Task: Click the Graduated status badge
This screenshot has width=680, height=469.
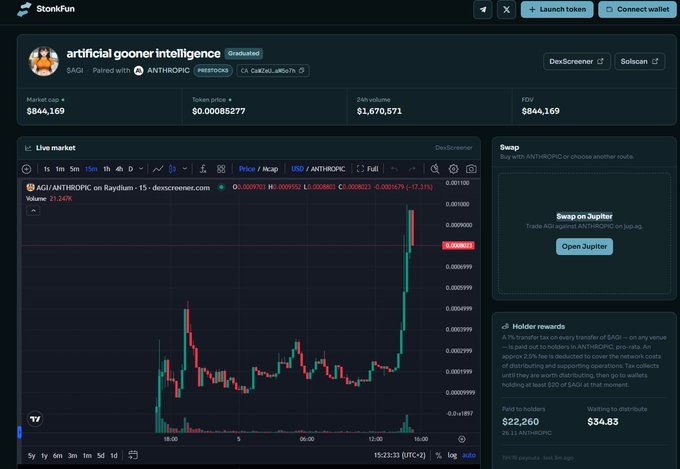Action: tap(243, 53)
